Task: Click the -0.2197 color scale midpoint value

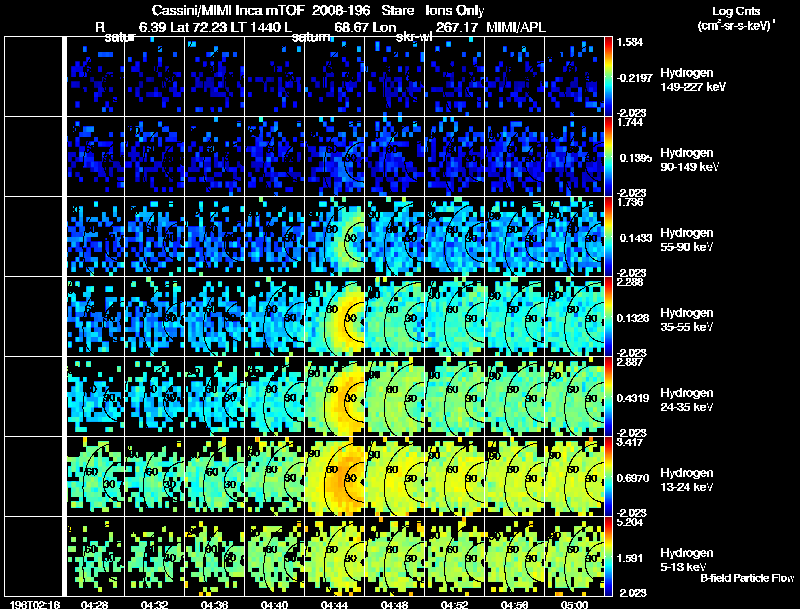Action: [634, 78]
